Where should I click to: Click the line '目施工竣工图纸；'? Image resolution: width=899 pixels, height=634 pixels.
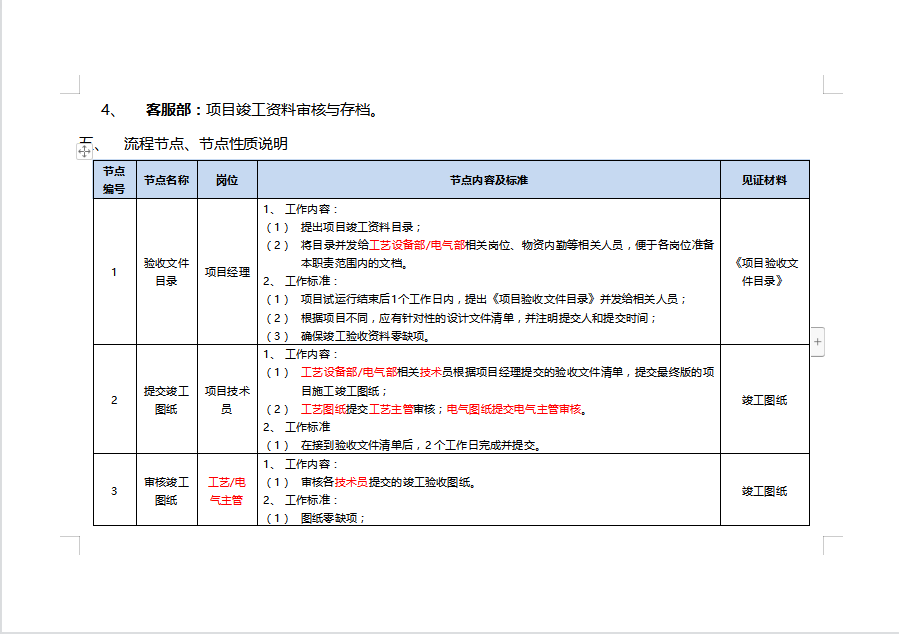click(x=345, y=391)
